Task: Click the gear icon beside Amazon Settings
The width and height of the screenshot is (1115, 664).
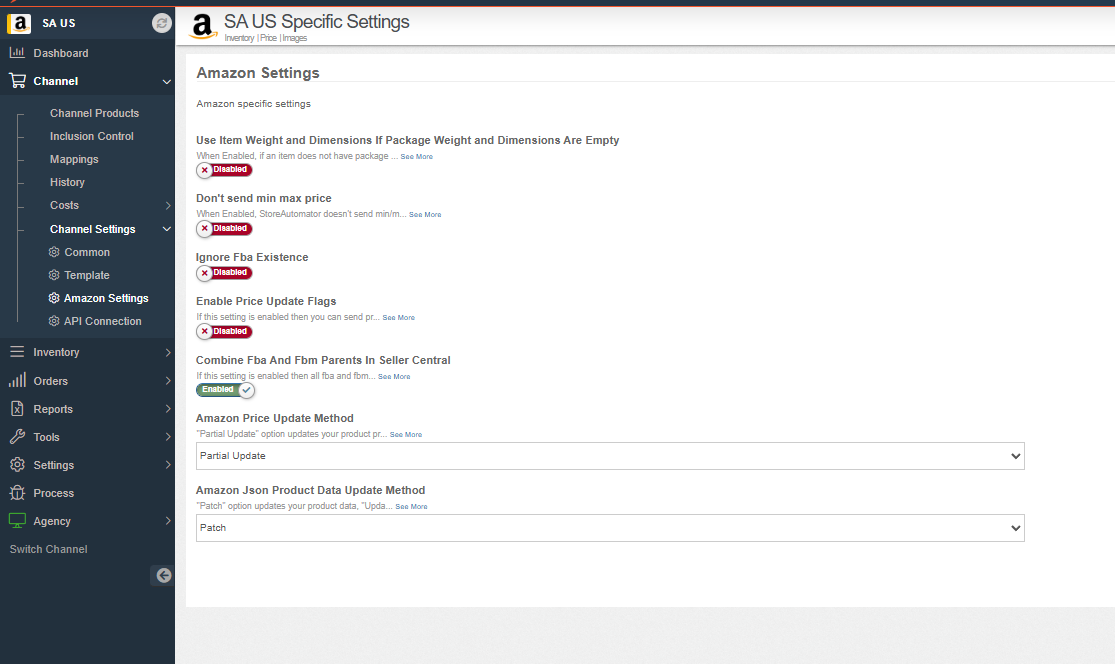Action: [54, 298]
